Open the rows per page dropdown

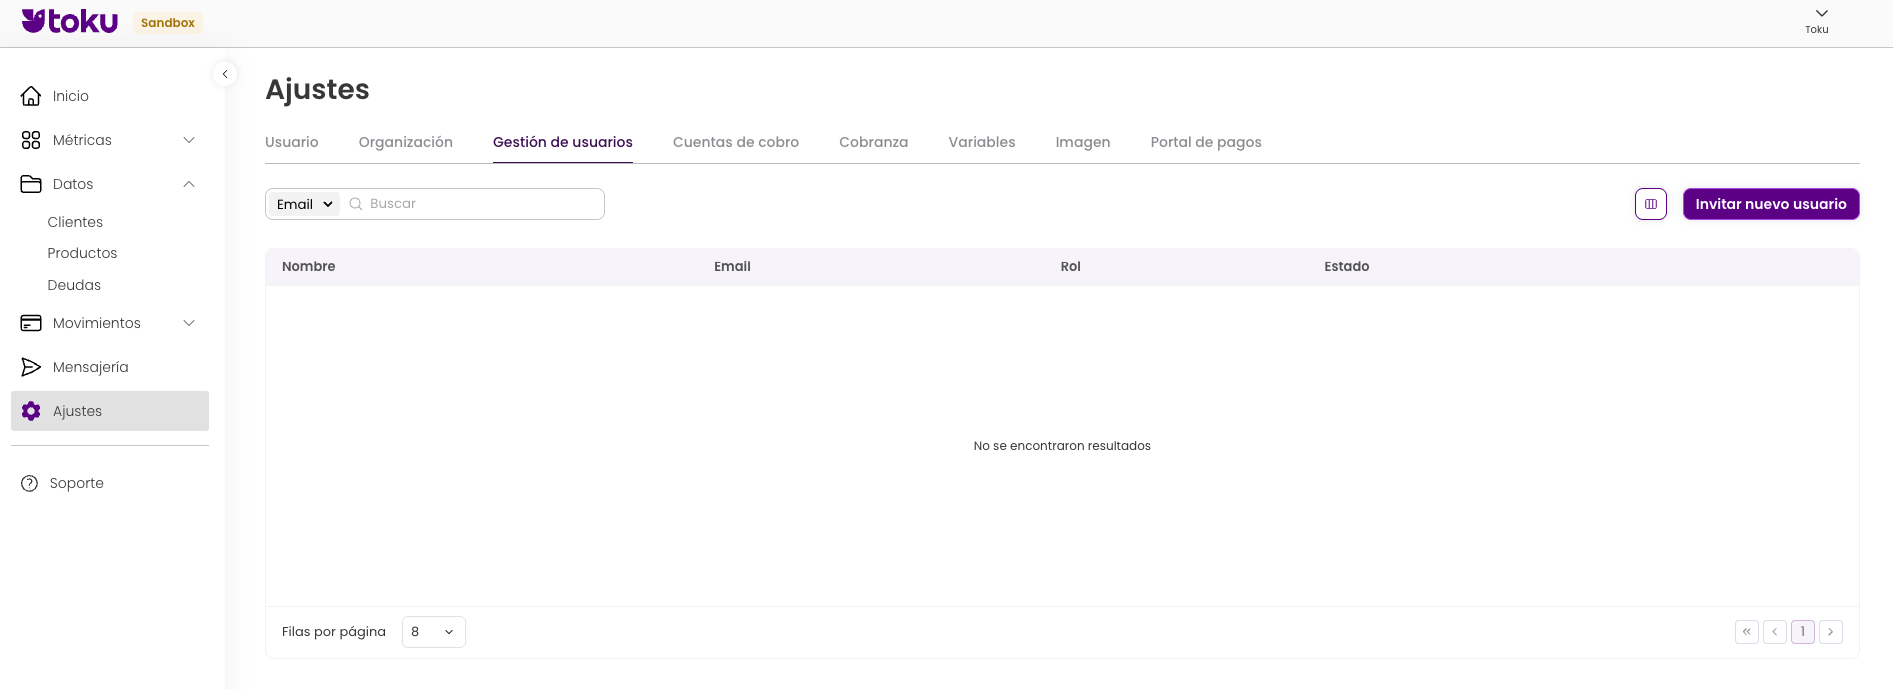[433, 632]
